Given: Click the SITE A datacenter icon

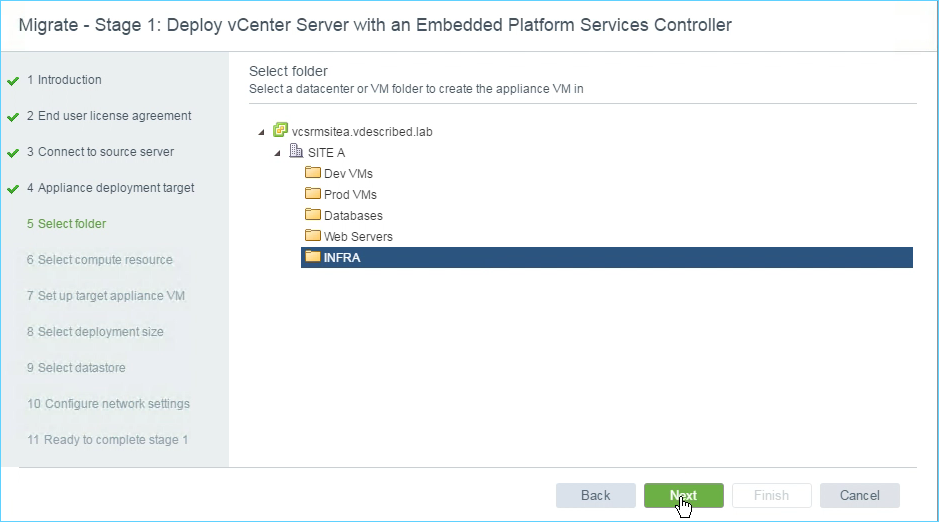Looking at the screenshot, I should [x=296, y=150].
